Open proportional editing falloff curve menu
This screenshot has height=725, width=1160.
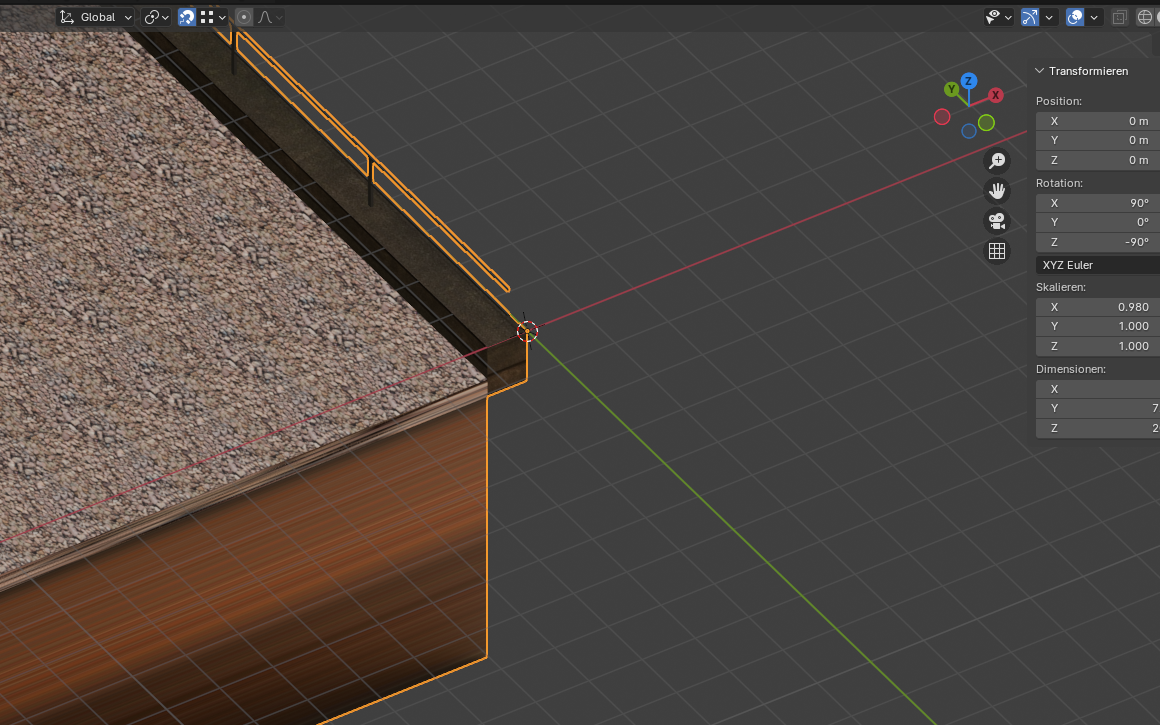coord(270,17)
